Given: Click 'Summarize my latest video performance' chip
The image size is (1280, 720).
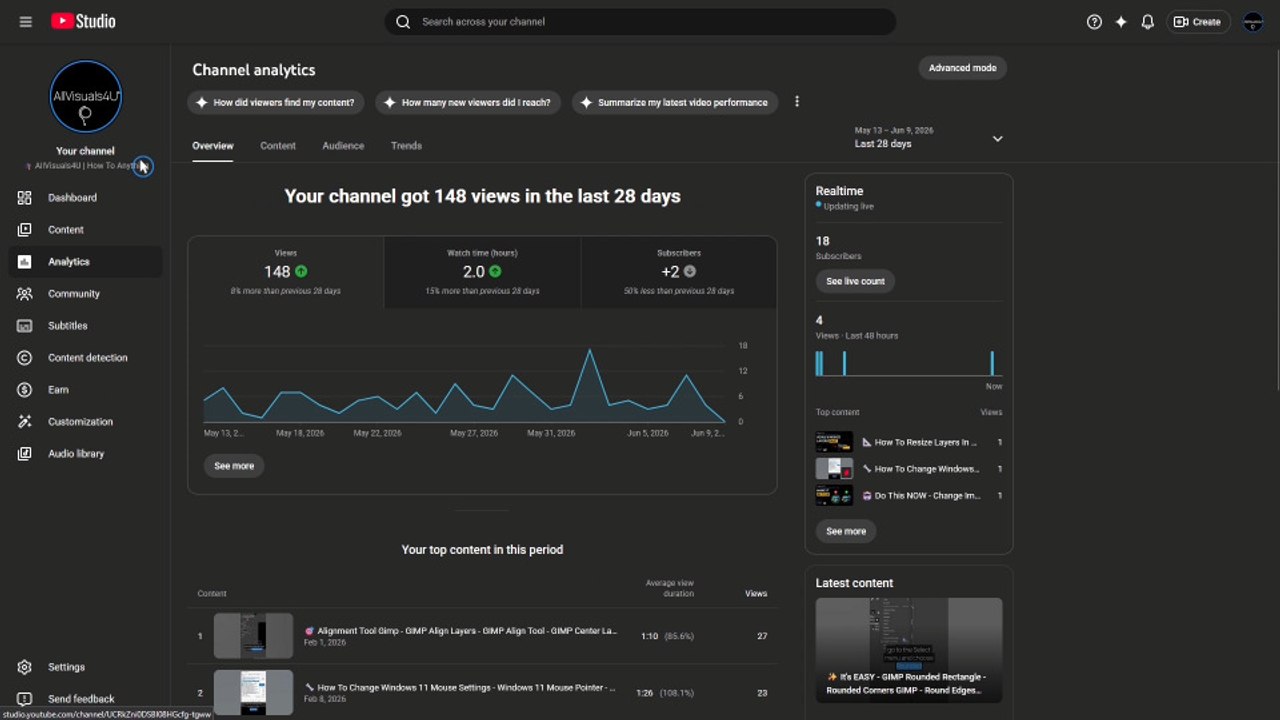Looking at the screenshot, I should (675, 102).
